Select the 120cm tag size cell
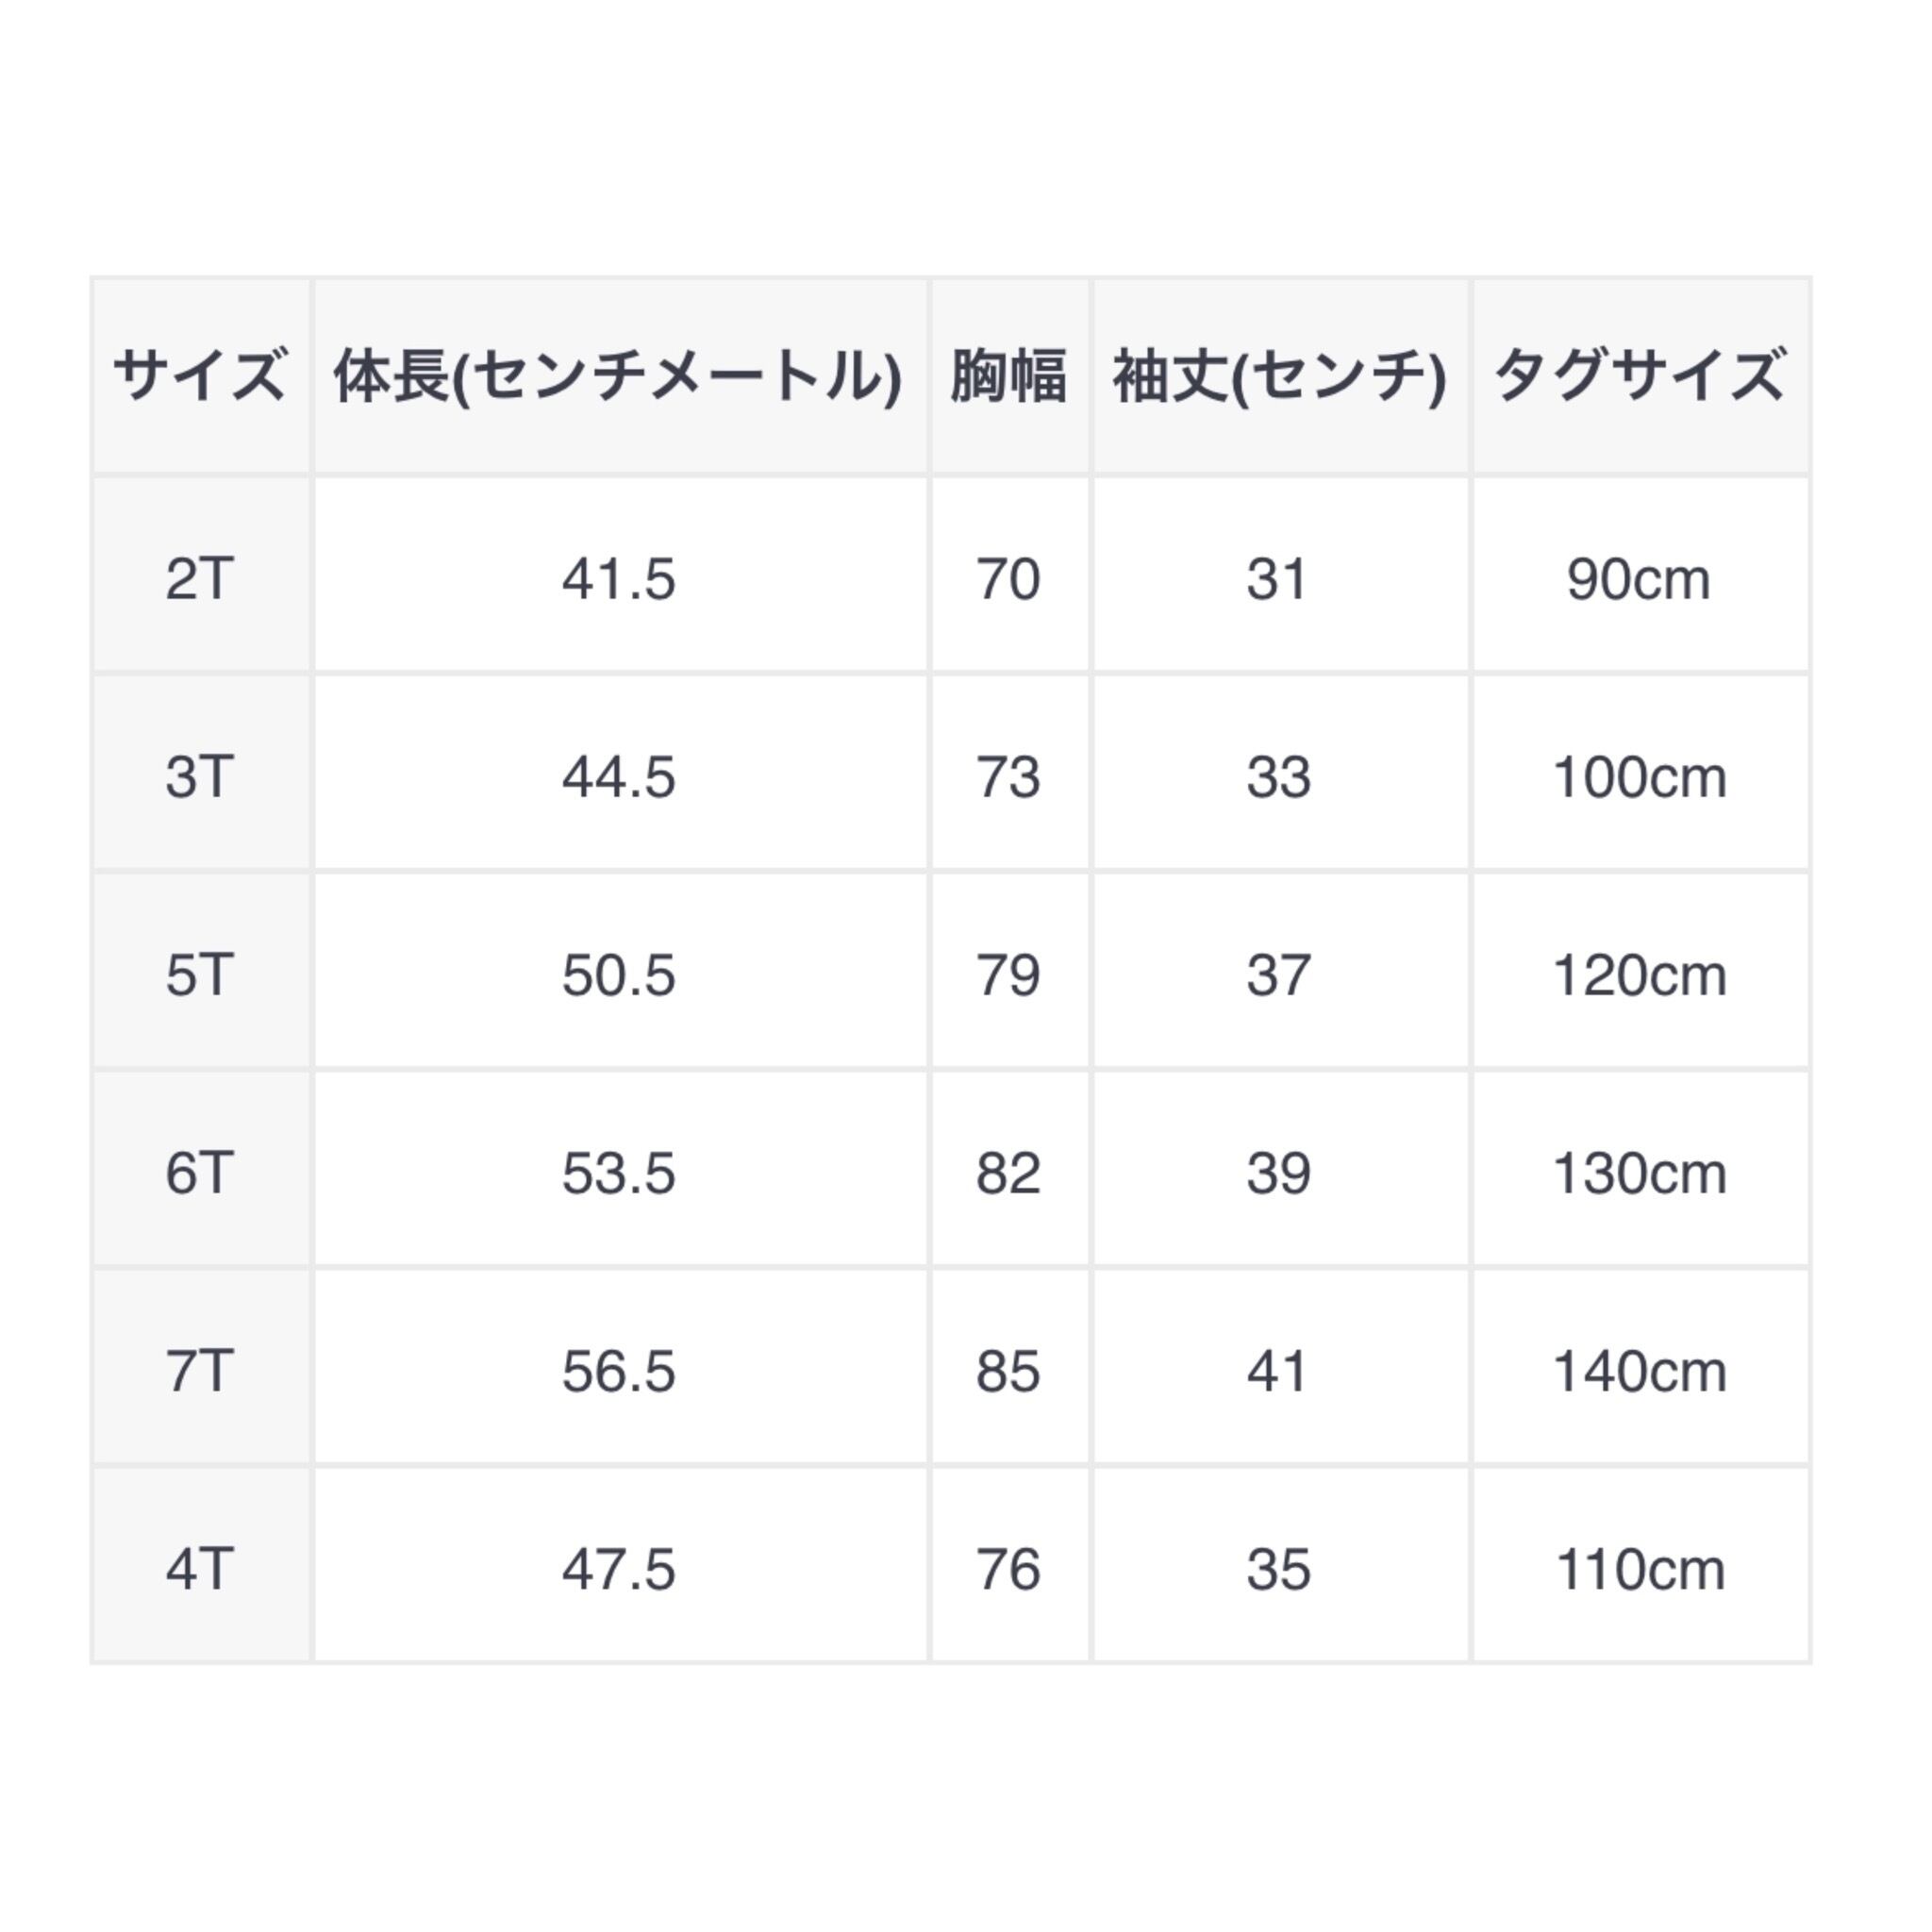 [x=1639, y=975]
